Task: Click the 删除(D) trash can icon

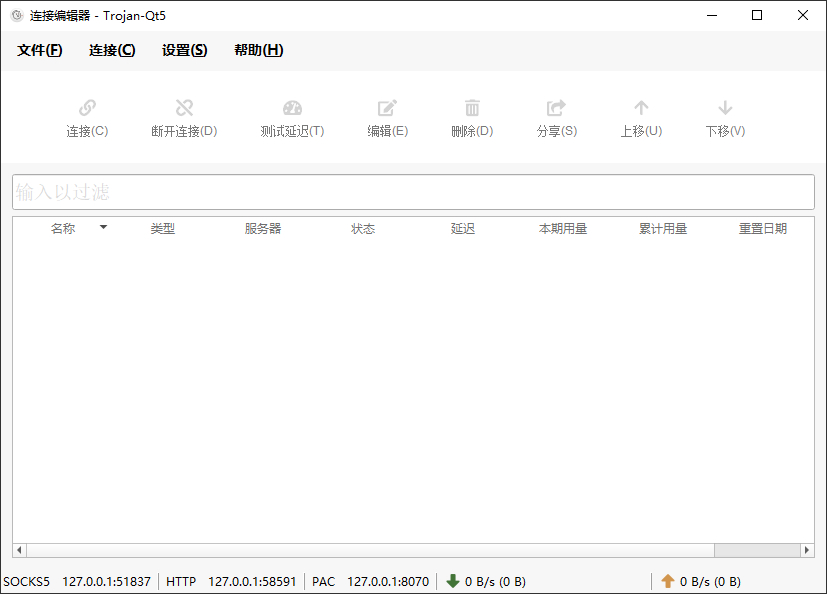Action: pos(472,108)
